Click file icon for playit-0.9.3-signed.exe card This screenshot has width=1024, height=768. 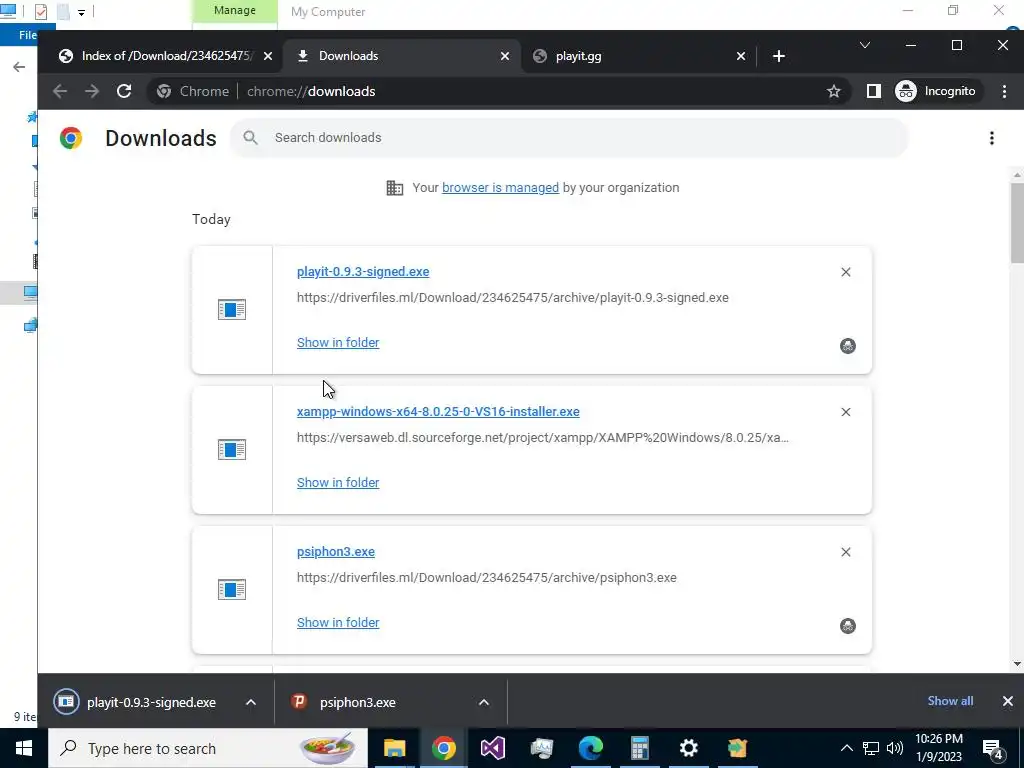[232, 310]
